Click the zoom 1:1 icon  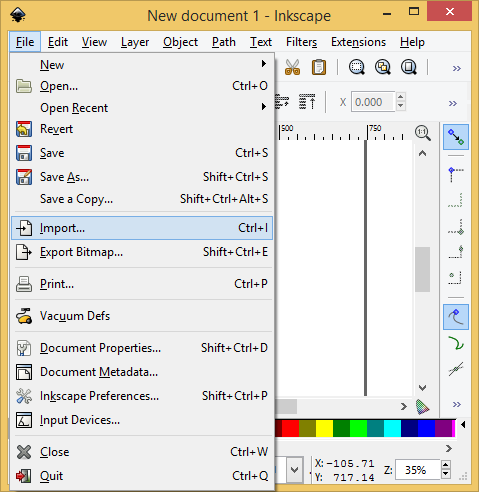[423, 133]
